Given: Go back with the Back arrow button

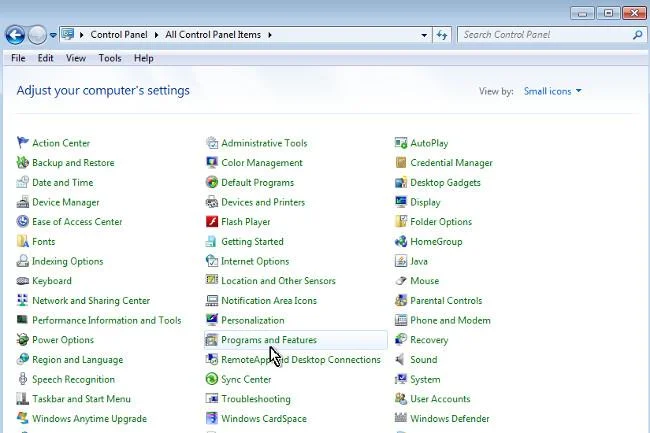Looking at the screenshot, I should [x=15, y=35].
